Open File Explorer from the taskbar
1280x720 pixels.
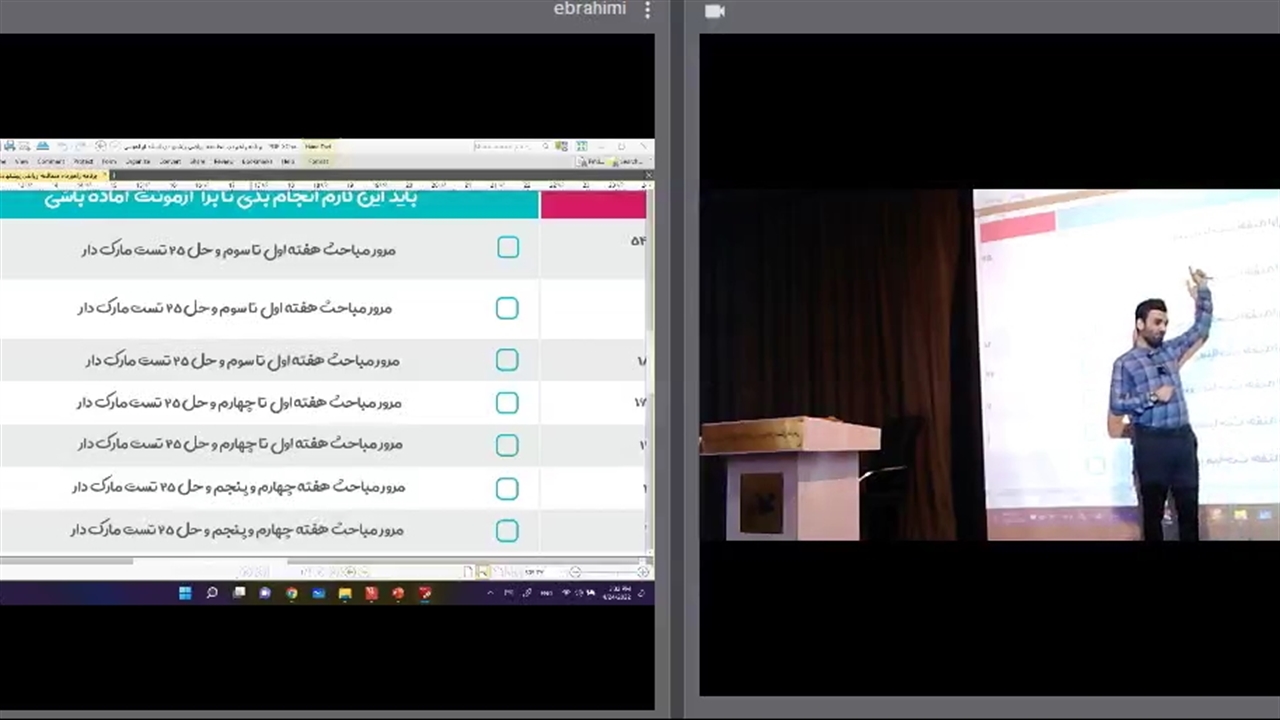tap(345, 593)
